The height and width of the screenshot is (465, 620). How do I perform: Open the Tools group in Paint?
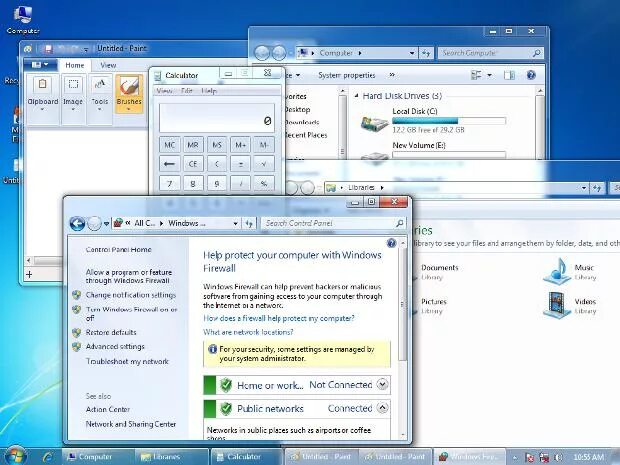(100, 93)
